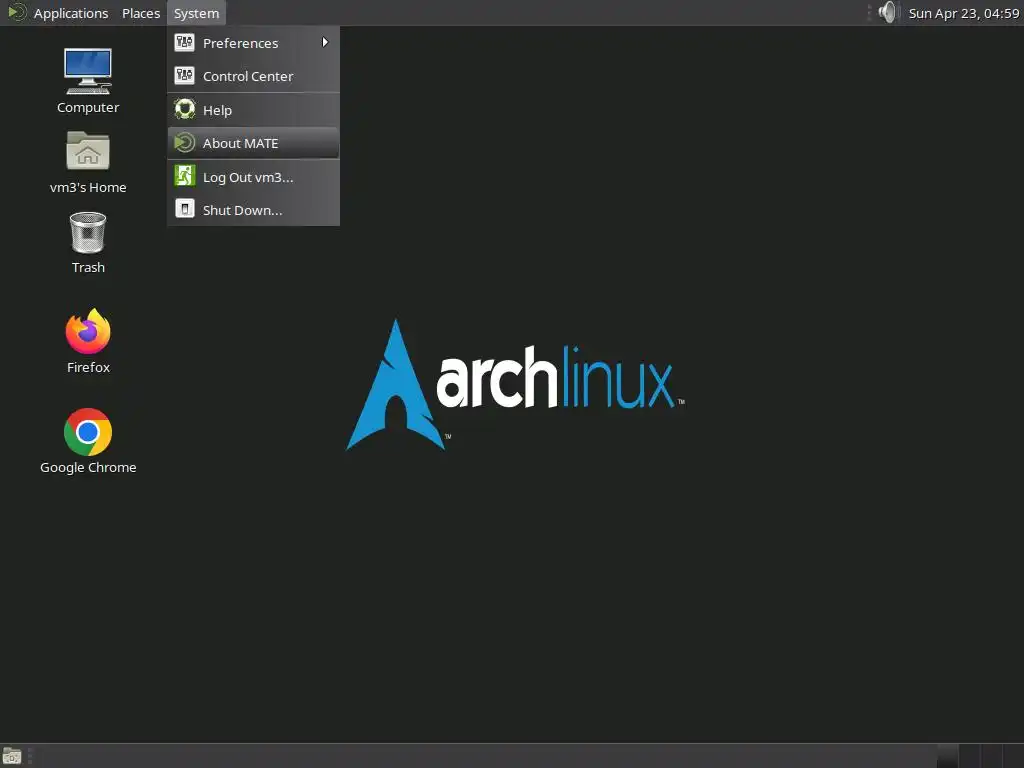Image resolution: width=1024 pixels, height=768 pixels.
Task: Select the vm3's Home folder icon
Action: 88,162
